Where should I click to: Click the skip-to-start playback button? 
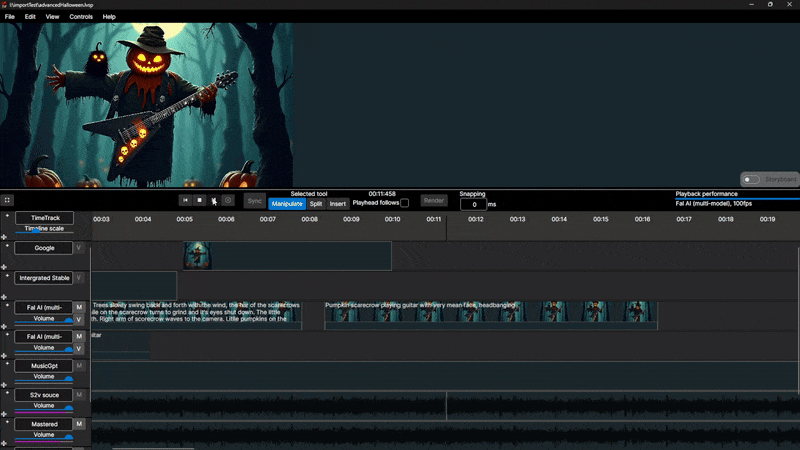point(185,200)
